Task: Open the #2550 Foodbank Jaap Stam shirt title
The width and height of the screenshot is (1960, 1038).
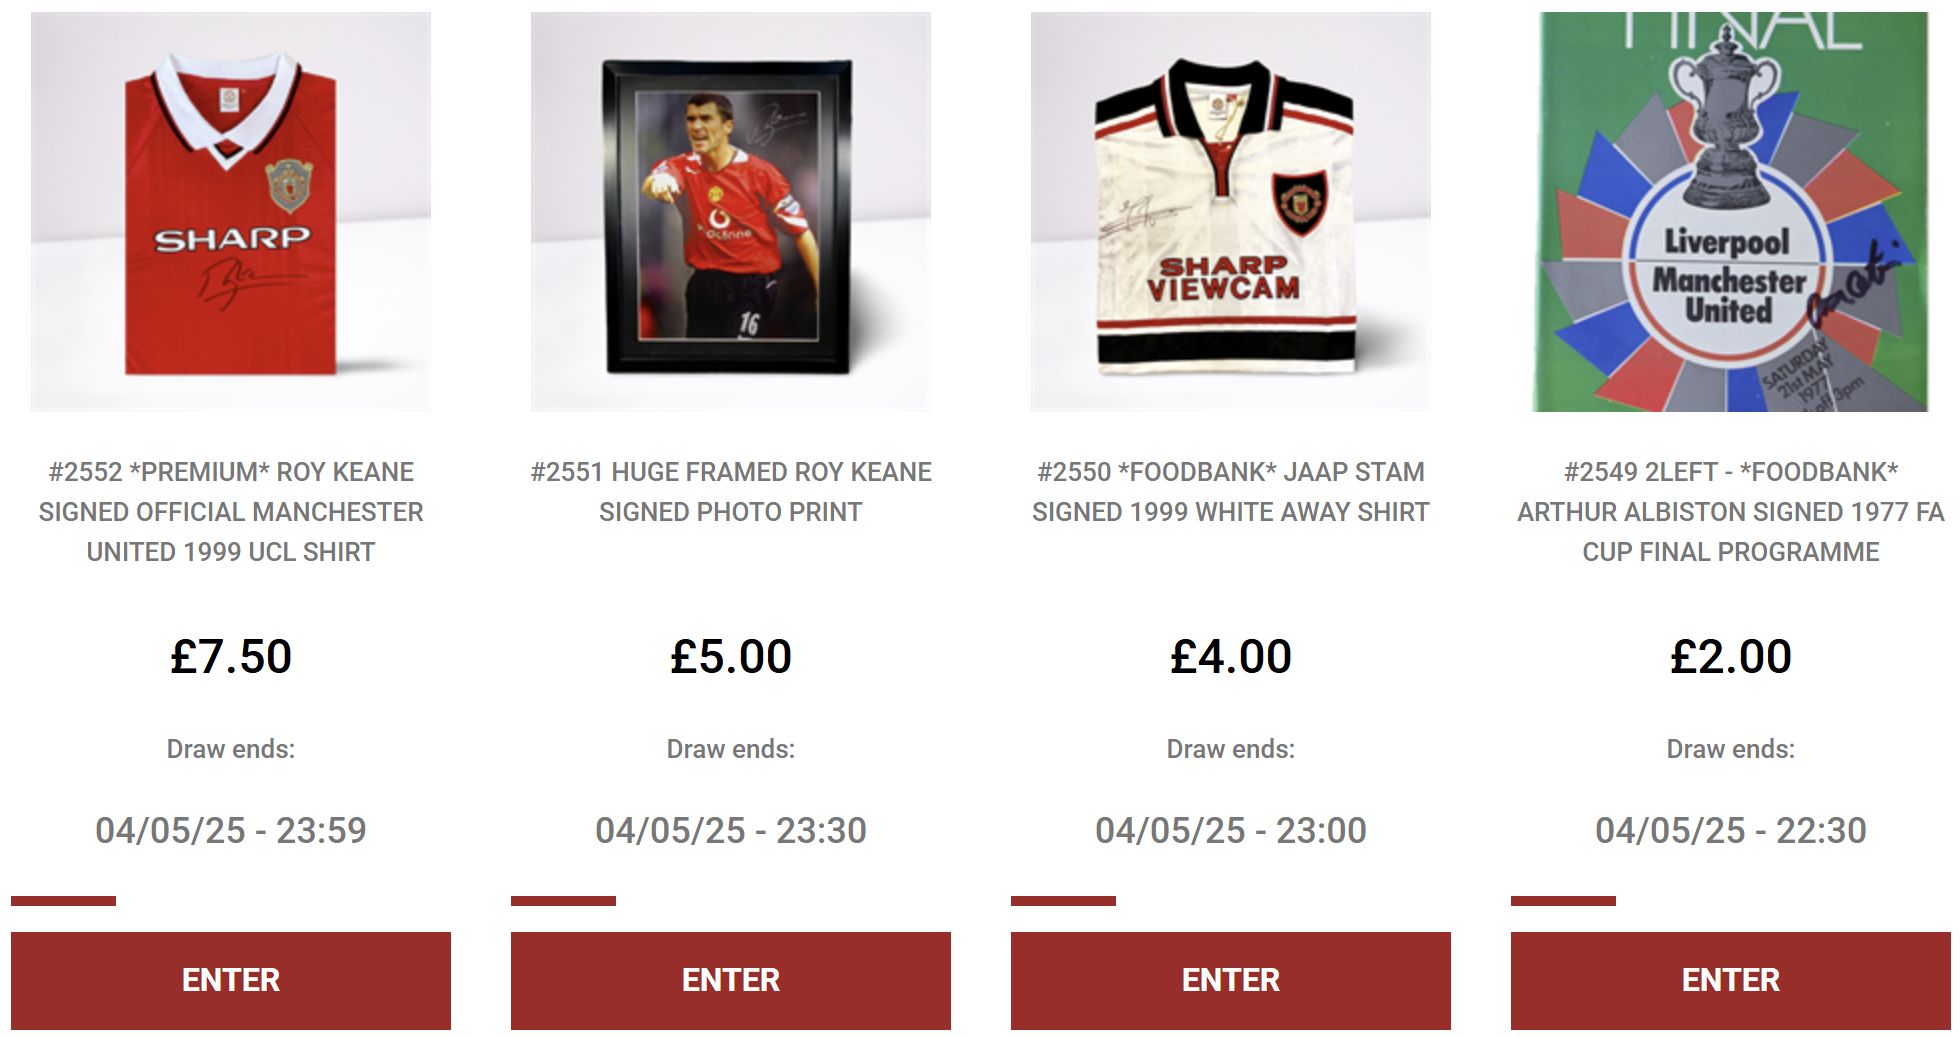Action: [1231, 492]
